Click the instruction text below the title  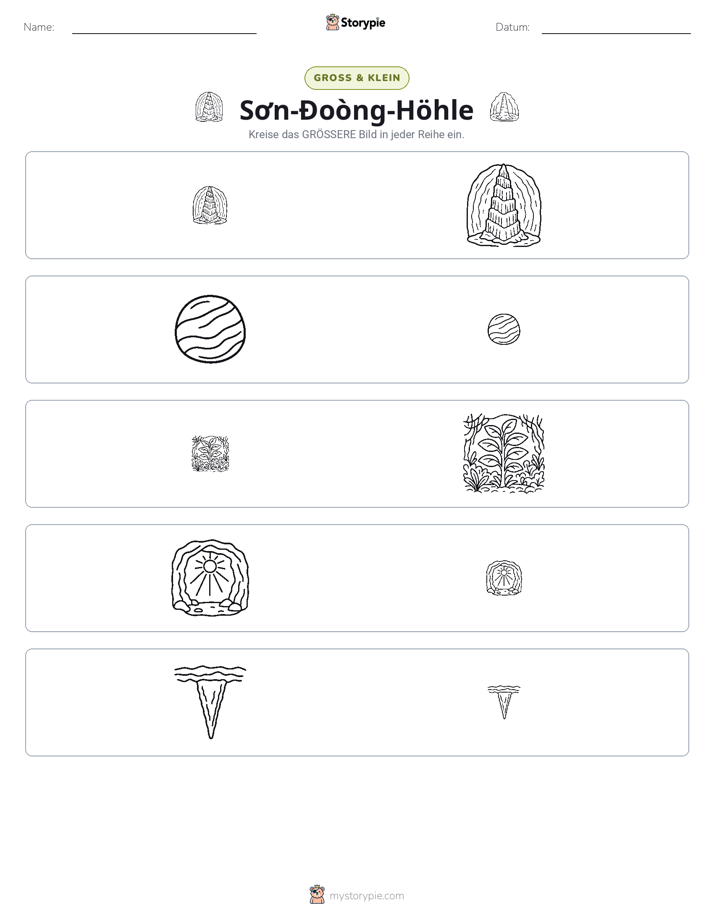tap(356, 134)
